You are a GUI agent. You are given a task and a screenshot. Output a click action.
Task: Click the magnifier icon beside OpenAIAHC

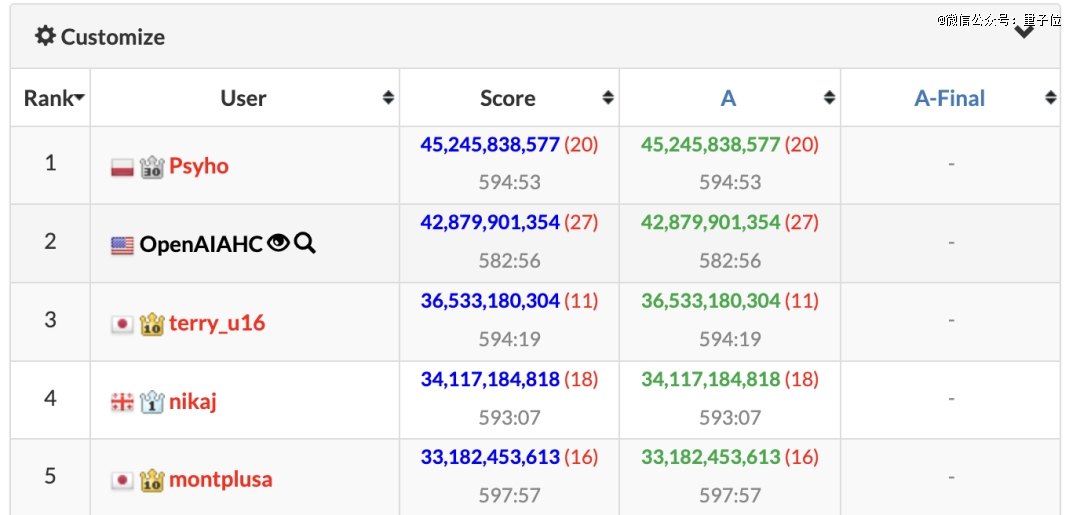pos(304,242)
